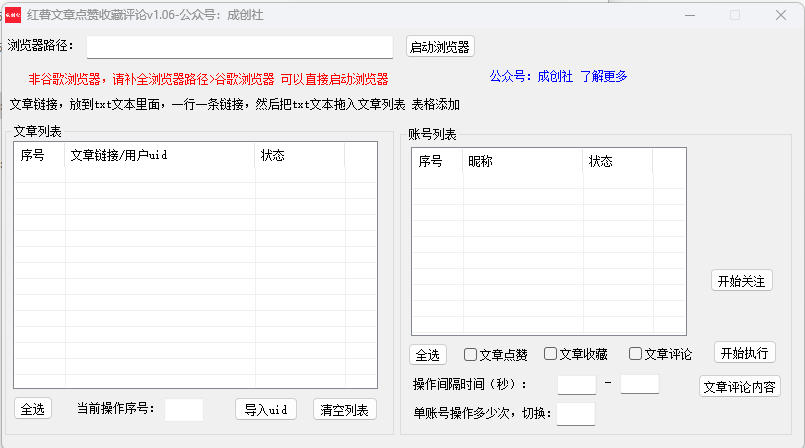Image resolution: width=805 pixels, height=448 pixels.
Task: Click the 昵称 column header in 账号列表
Action: tap(522, 162)
